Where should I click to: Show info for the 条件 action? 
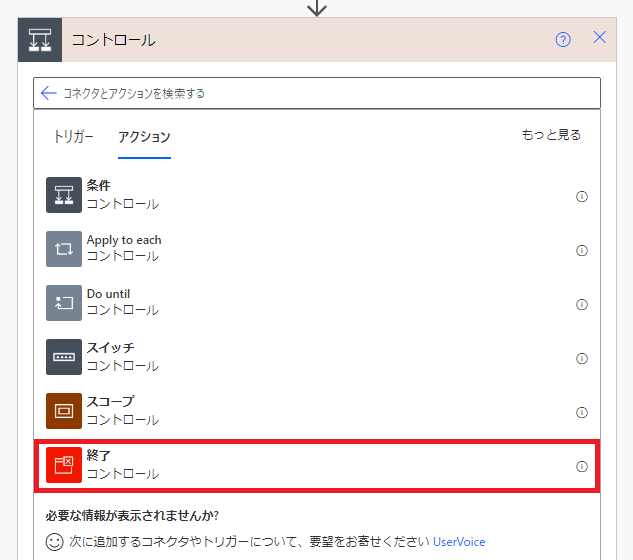point(582,197)
